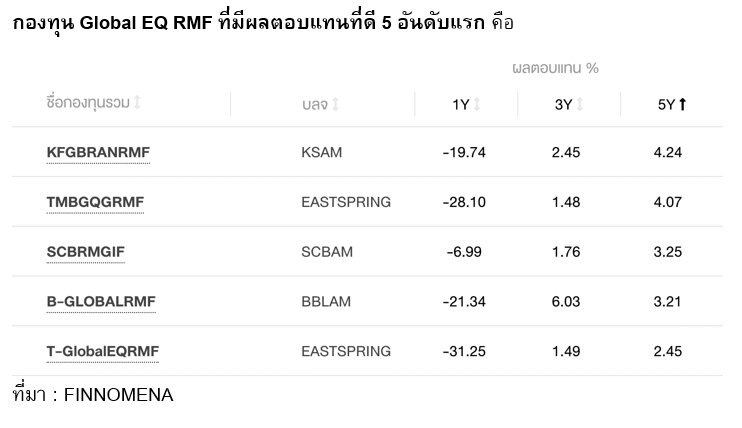Screen dimensions: 742x428
Task: Click BBLAM asset manager cell
Action: click(326, 301)
